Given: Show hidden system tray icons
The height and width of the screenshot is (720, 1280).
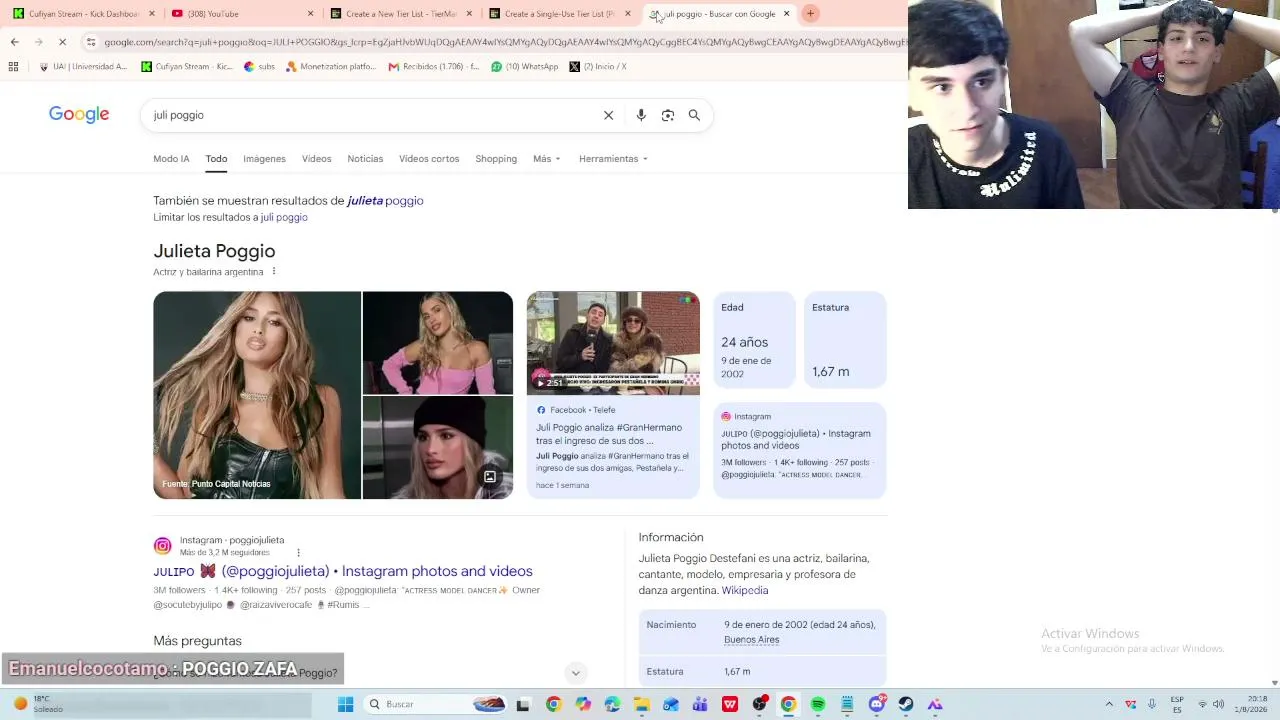Looking at the screenshot, I should tap(1108, 704).
